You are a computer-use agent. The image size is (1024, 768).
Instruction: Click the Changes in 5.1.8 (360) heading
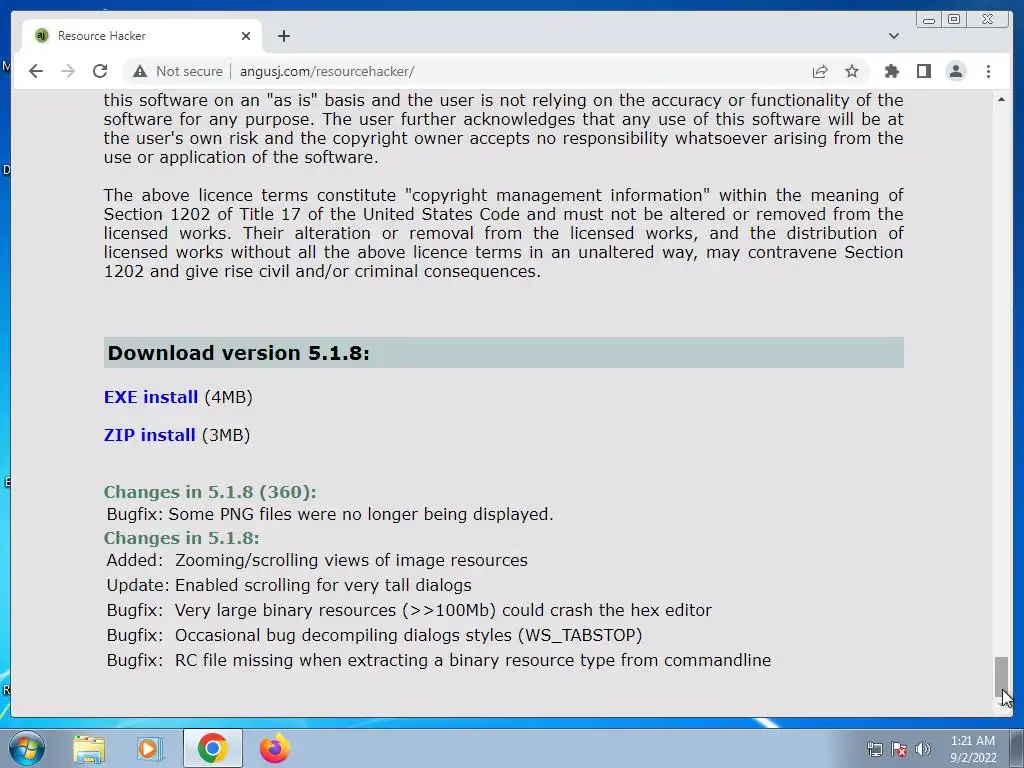pyautogui.click(x=210, y=492)
